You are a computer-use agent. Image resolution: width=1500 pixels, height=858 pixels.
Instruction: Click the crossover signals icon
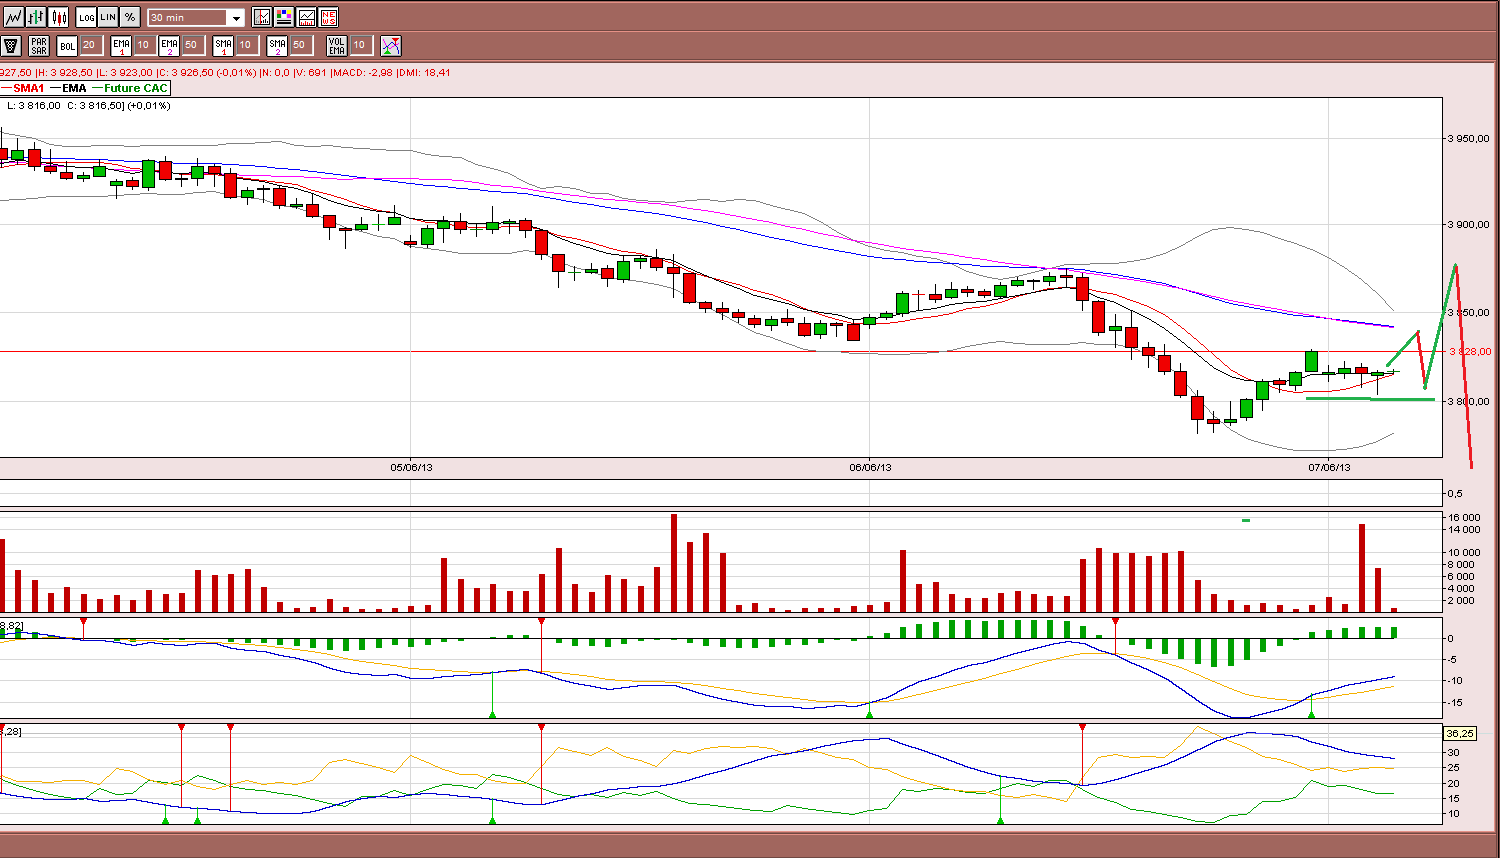(391, 45)
